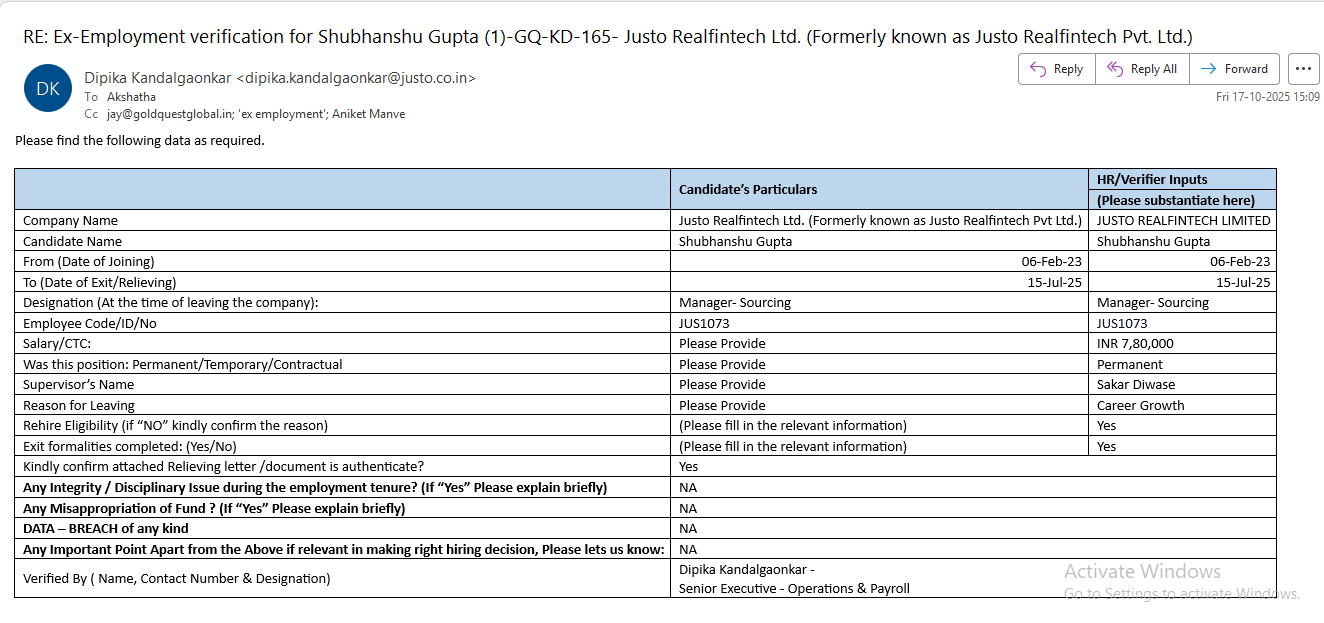1324x623 pixels.
Task: Click the Supervisor's Name label
Action: click(78, 384)
